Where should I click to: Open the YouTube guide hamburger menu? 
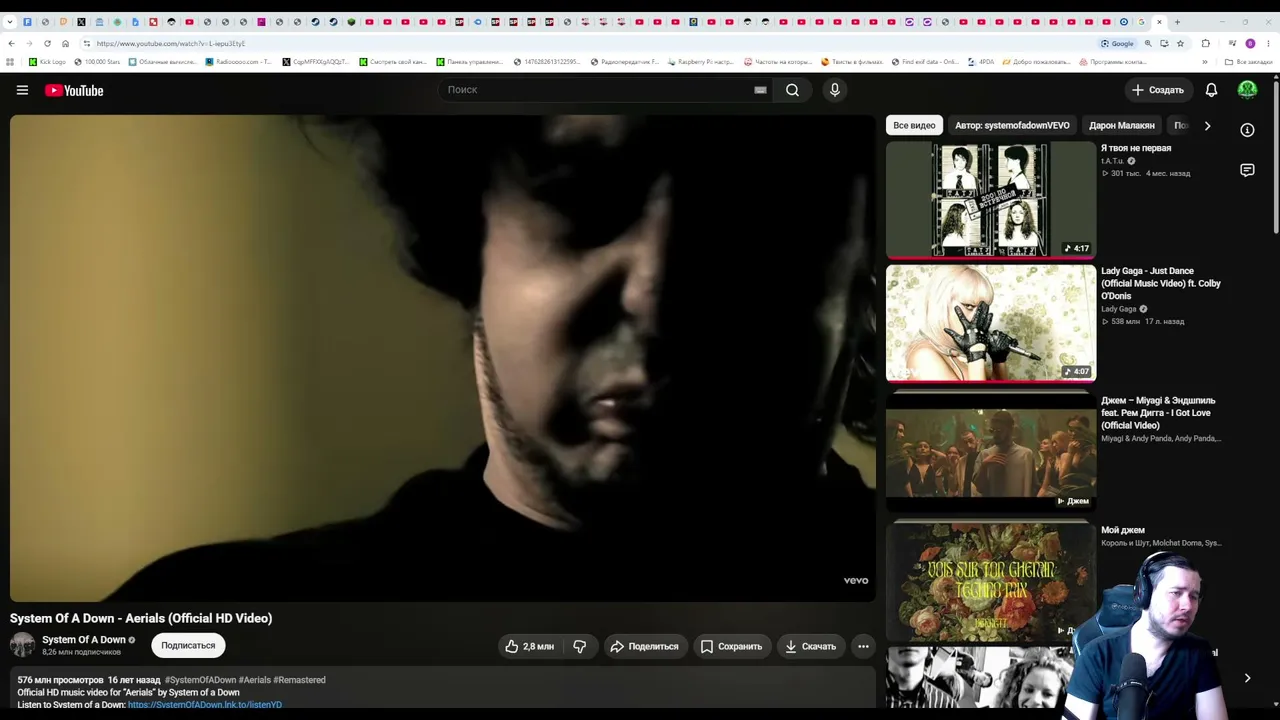pyautogui.click(x=22, y=90)
